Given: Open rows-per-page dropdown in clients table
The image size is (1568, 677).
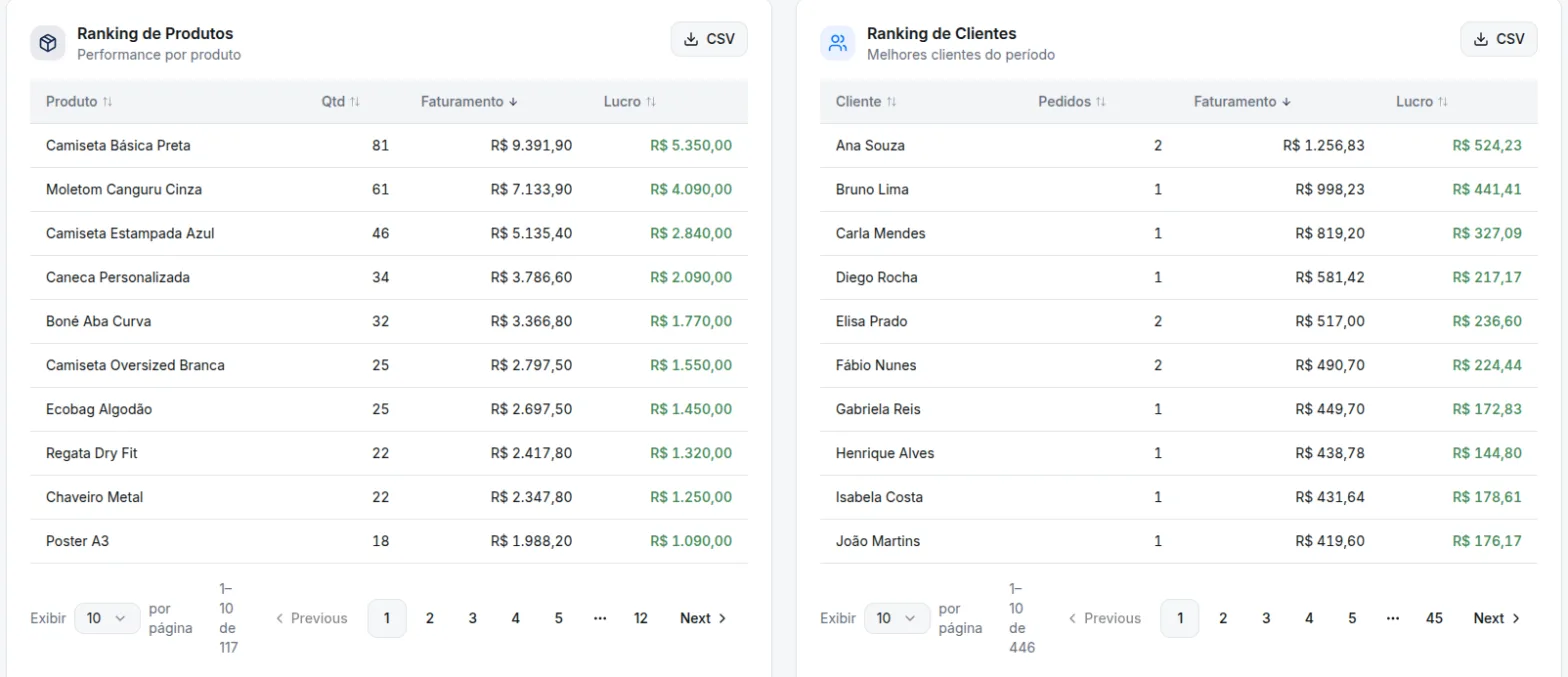Looking at the screenshot, I should point(897,618).
